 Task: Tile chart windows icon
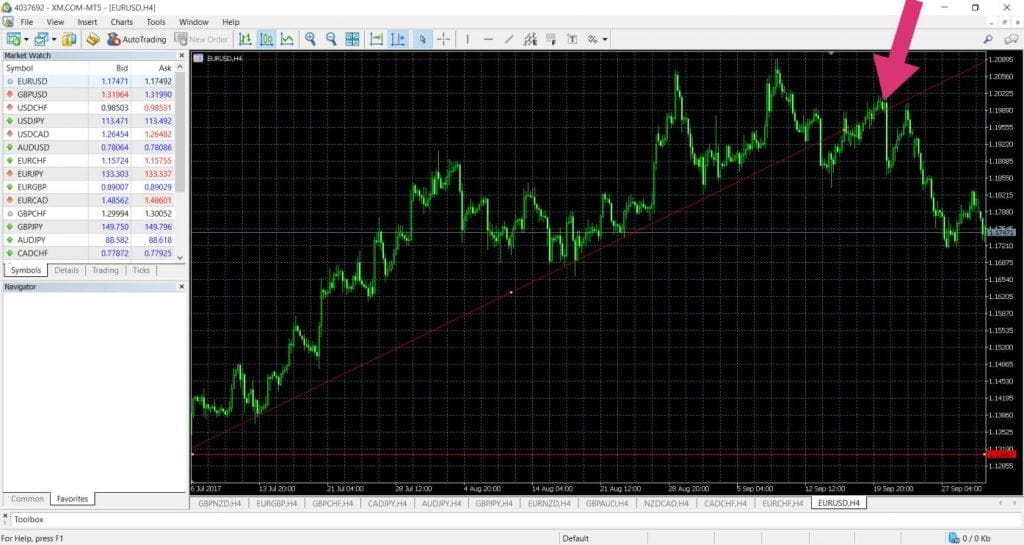click(x=352, y=39)
